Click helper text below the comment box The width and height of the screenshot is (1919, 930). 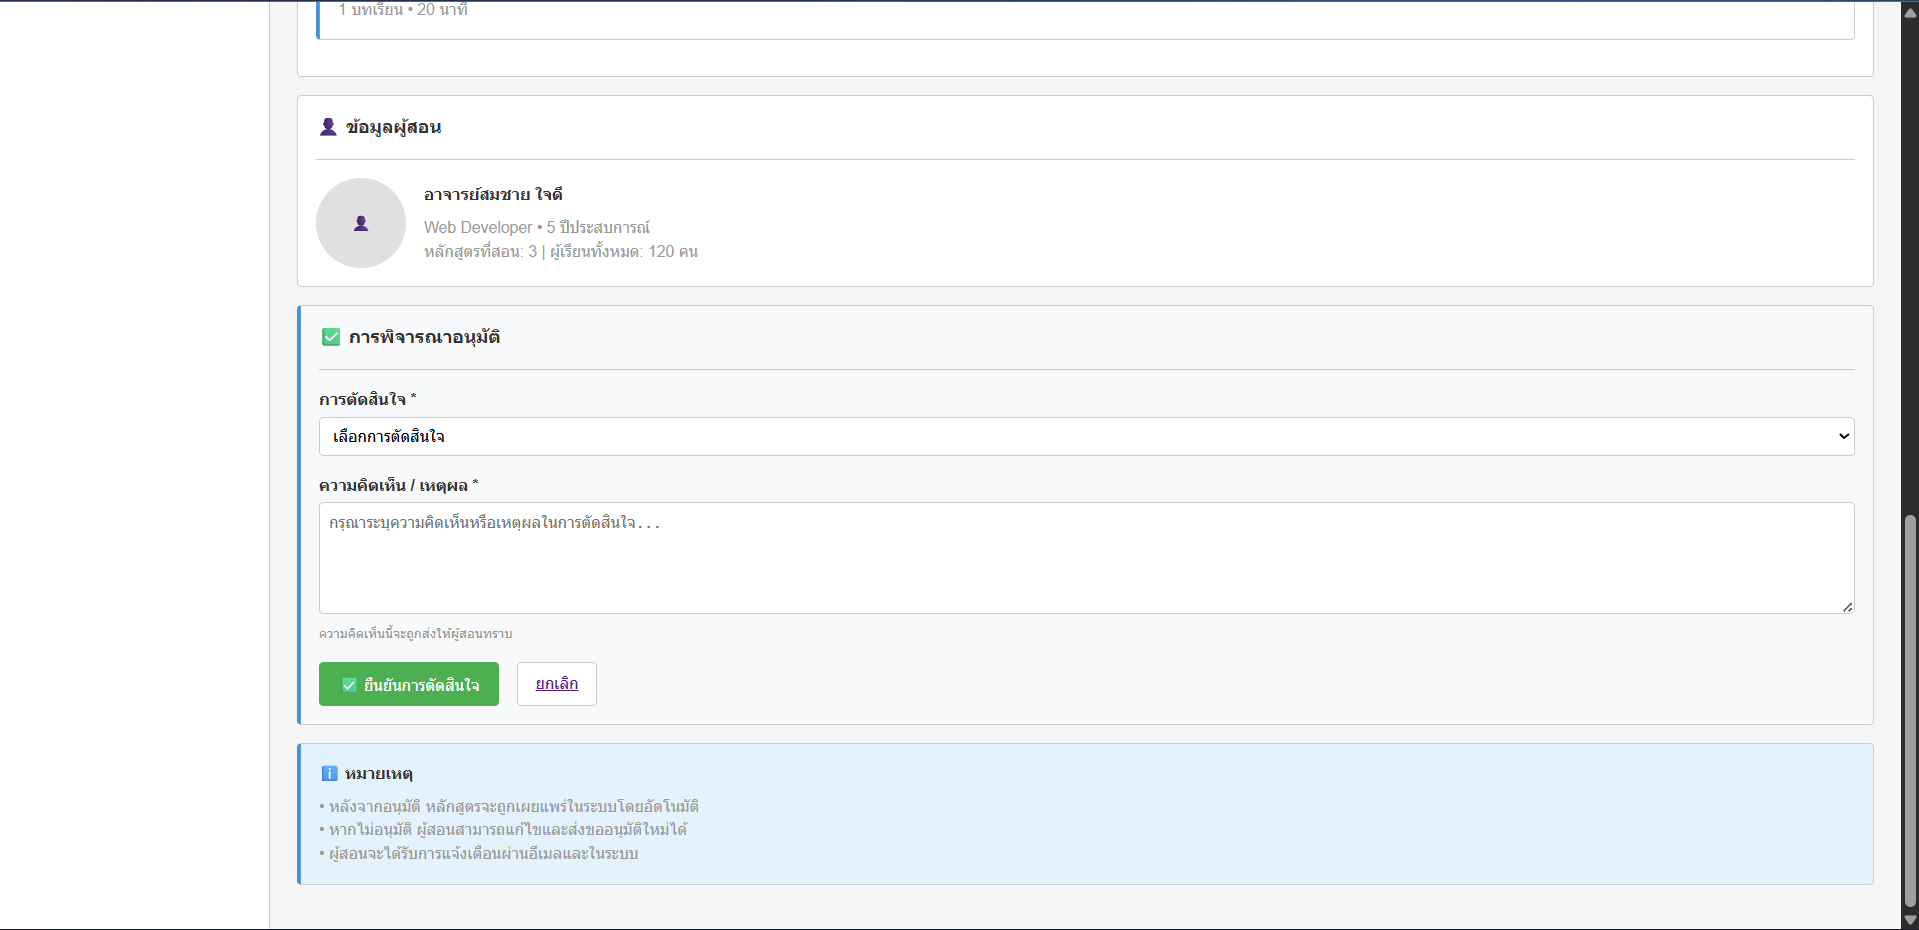pyautogui.click(x=415, y=634)
